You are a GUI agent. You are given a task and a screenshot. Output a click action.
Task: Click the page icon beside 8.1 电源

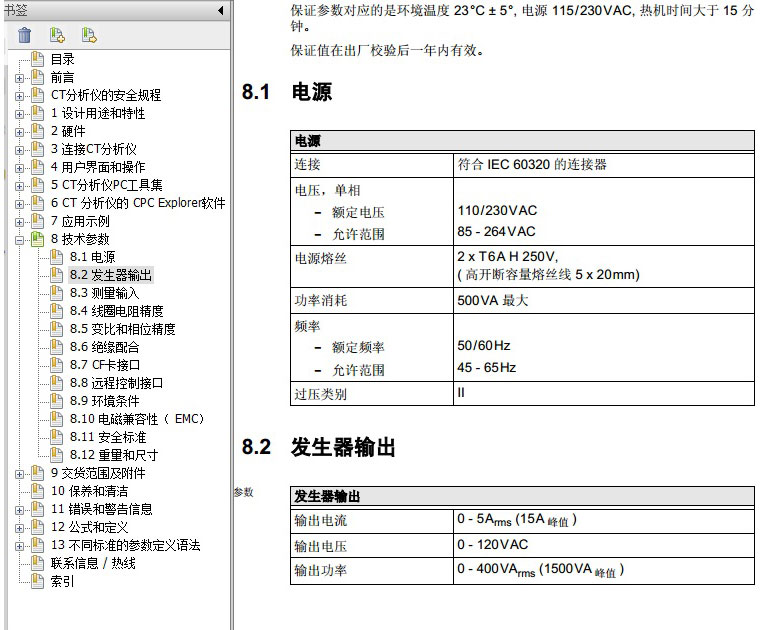click(x=57, y=257)
